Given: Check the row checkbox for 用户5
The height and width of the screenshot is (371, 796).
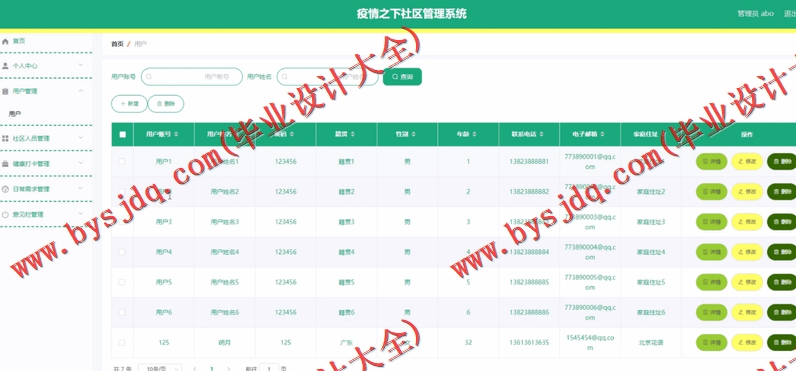Looking at the screenshot, I should click(x=122, y=282).
